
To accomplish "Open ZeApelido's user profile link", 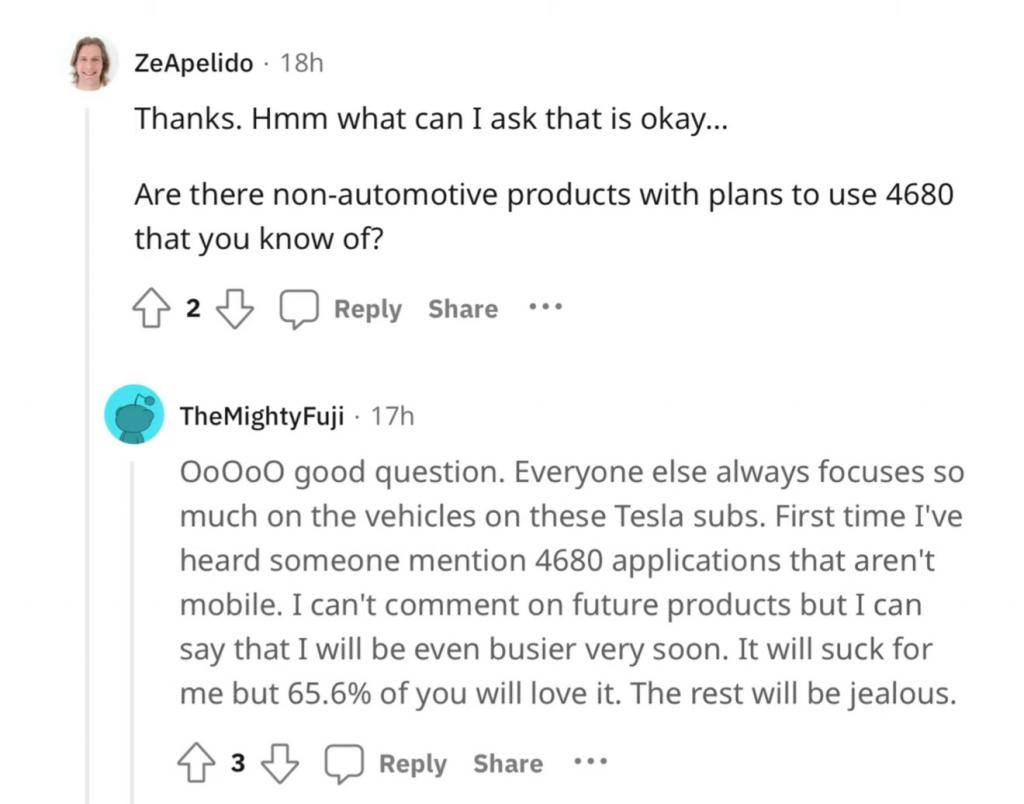I will point(193,63).
